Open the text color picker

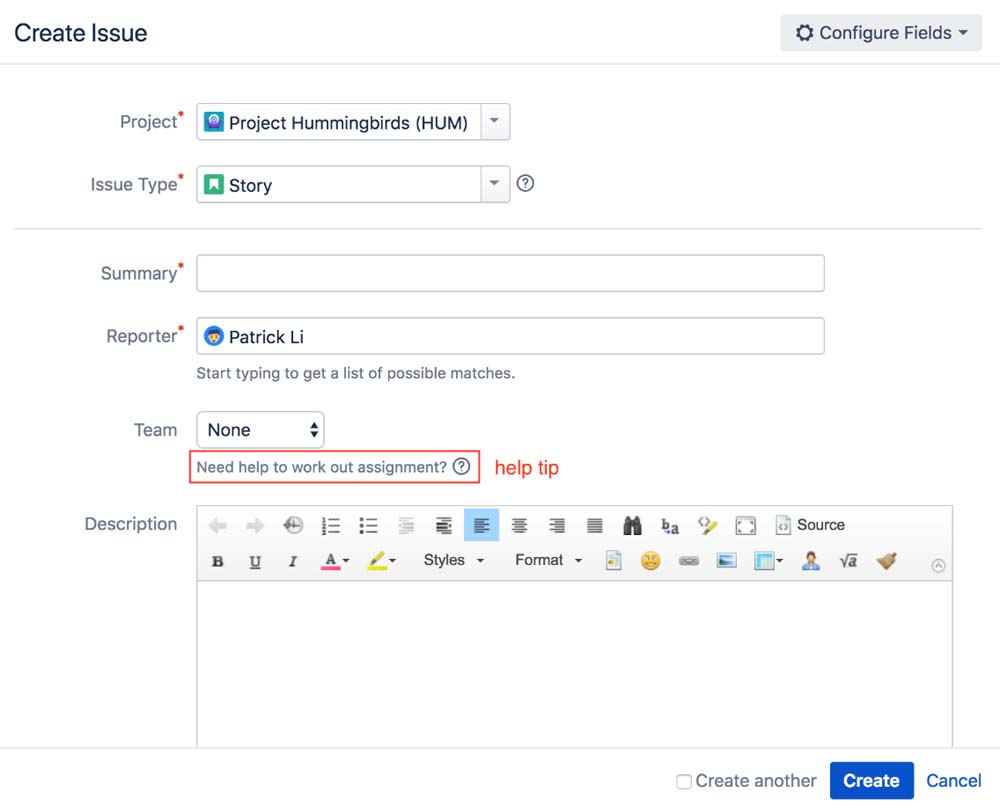(335, 561)
